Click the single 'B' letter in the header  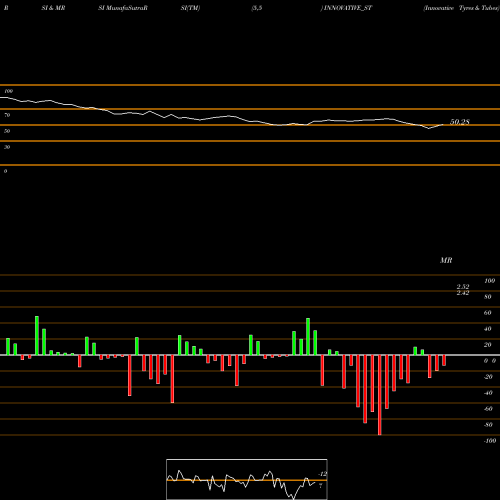pyautogui.click(x=6, y=8)
